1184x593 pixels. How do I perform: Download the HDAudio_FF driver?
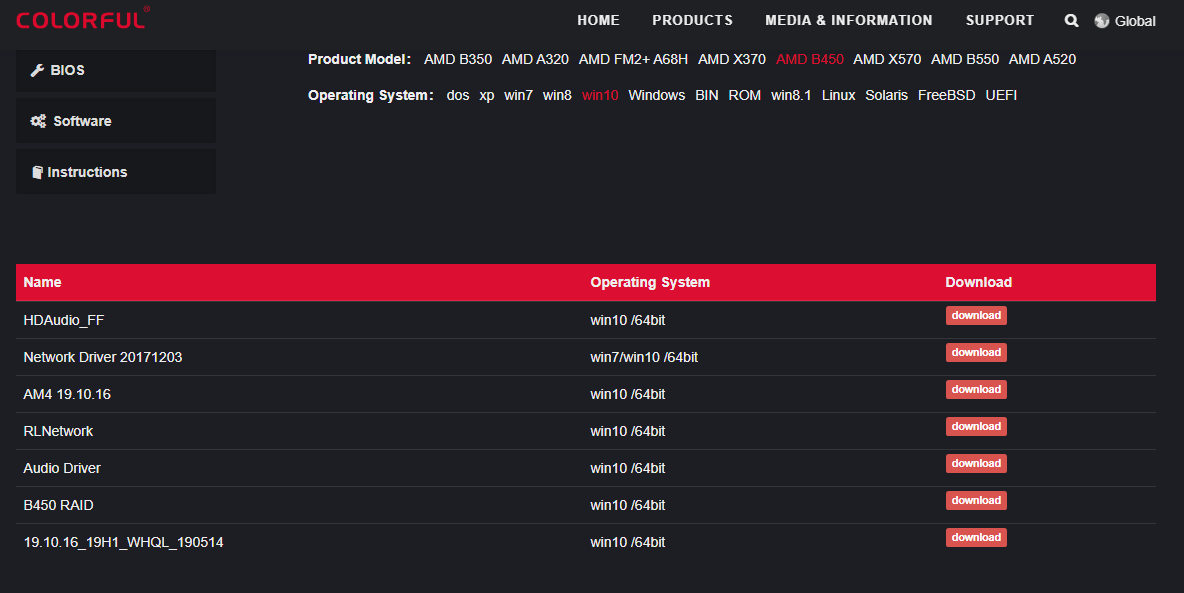point(976,316)
